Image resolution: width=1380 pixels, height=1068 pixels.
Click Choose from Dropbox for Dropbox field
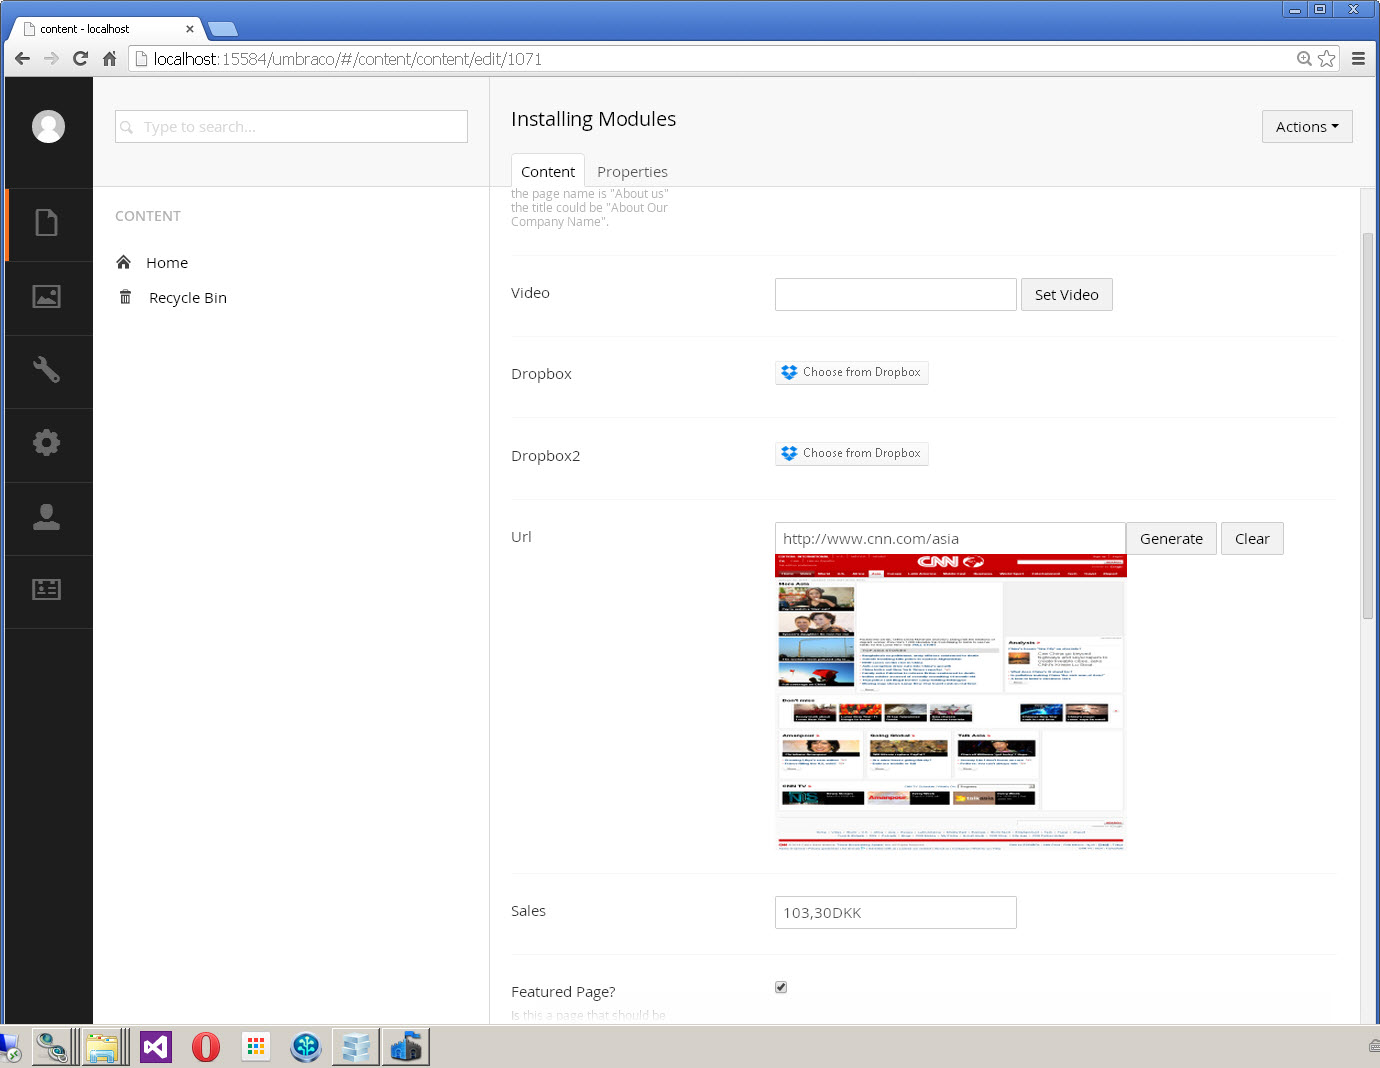coord(852,372)
